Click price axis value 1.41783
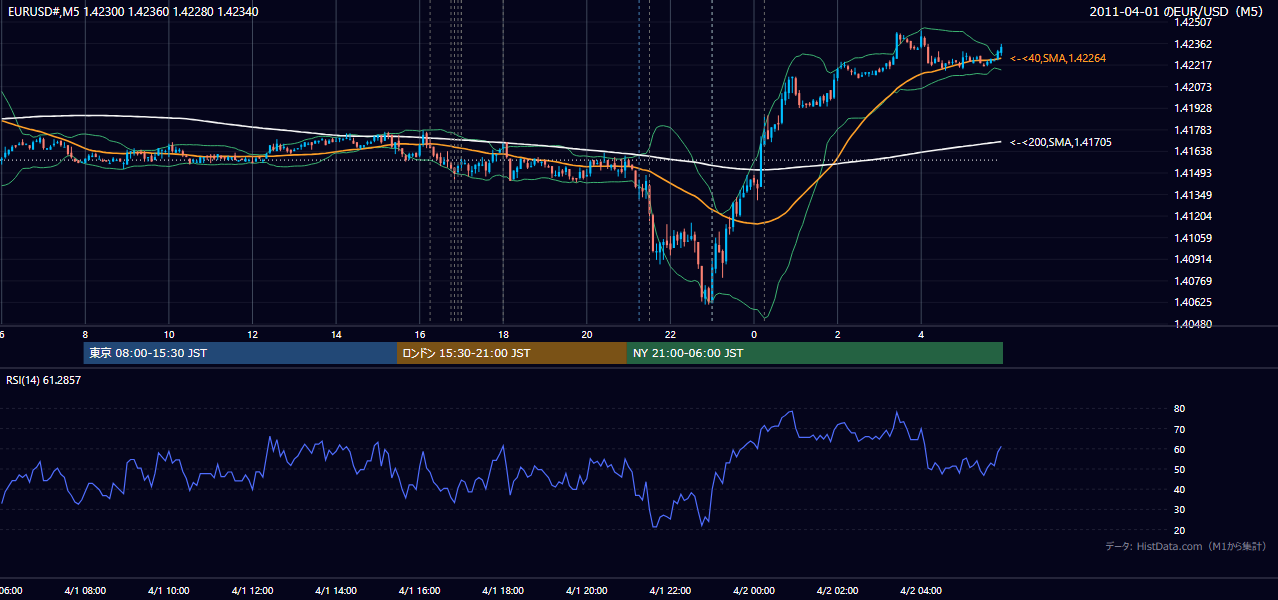The width and height of the screenshot is (1278, 600). pos(1193,130)
